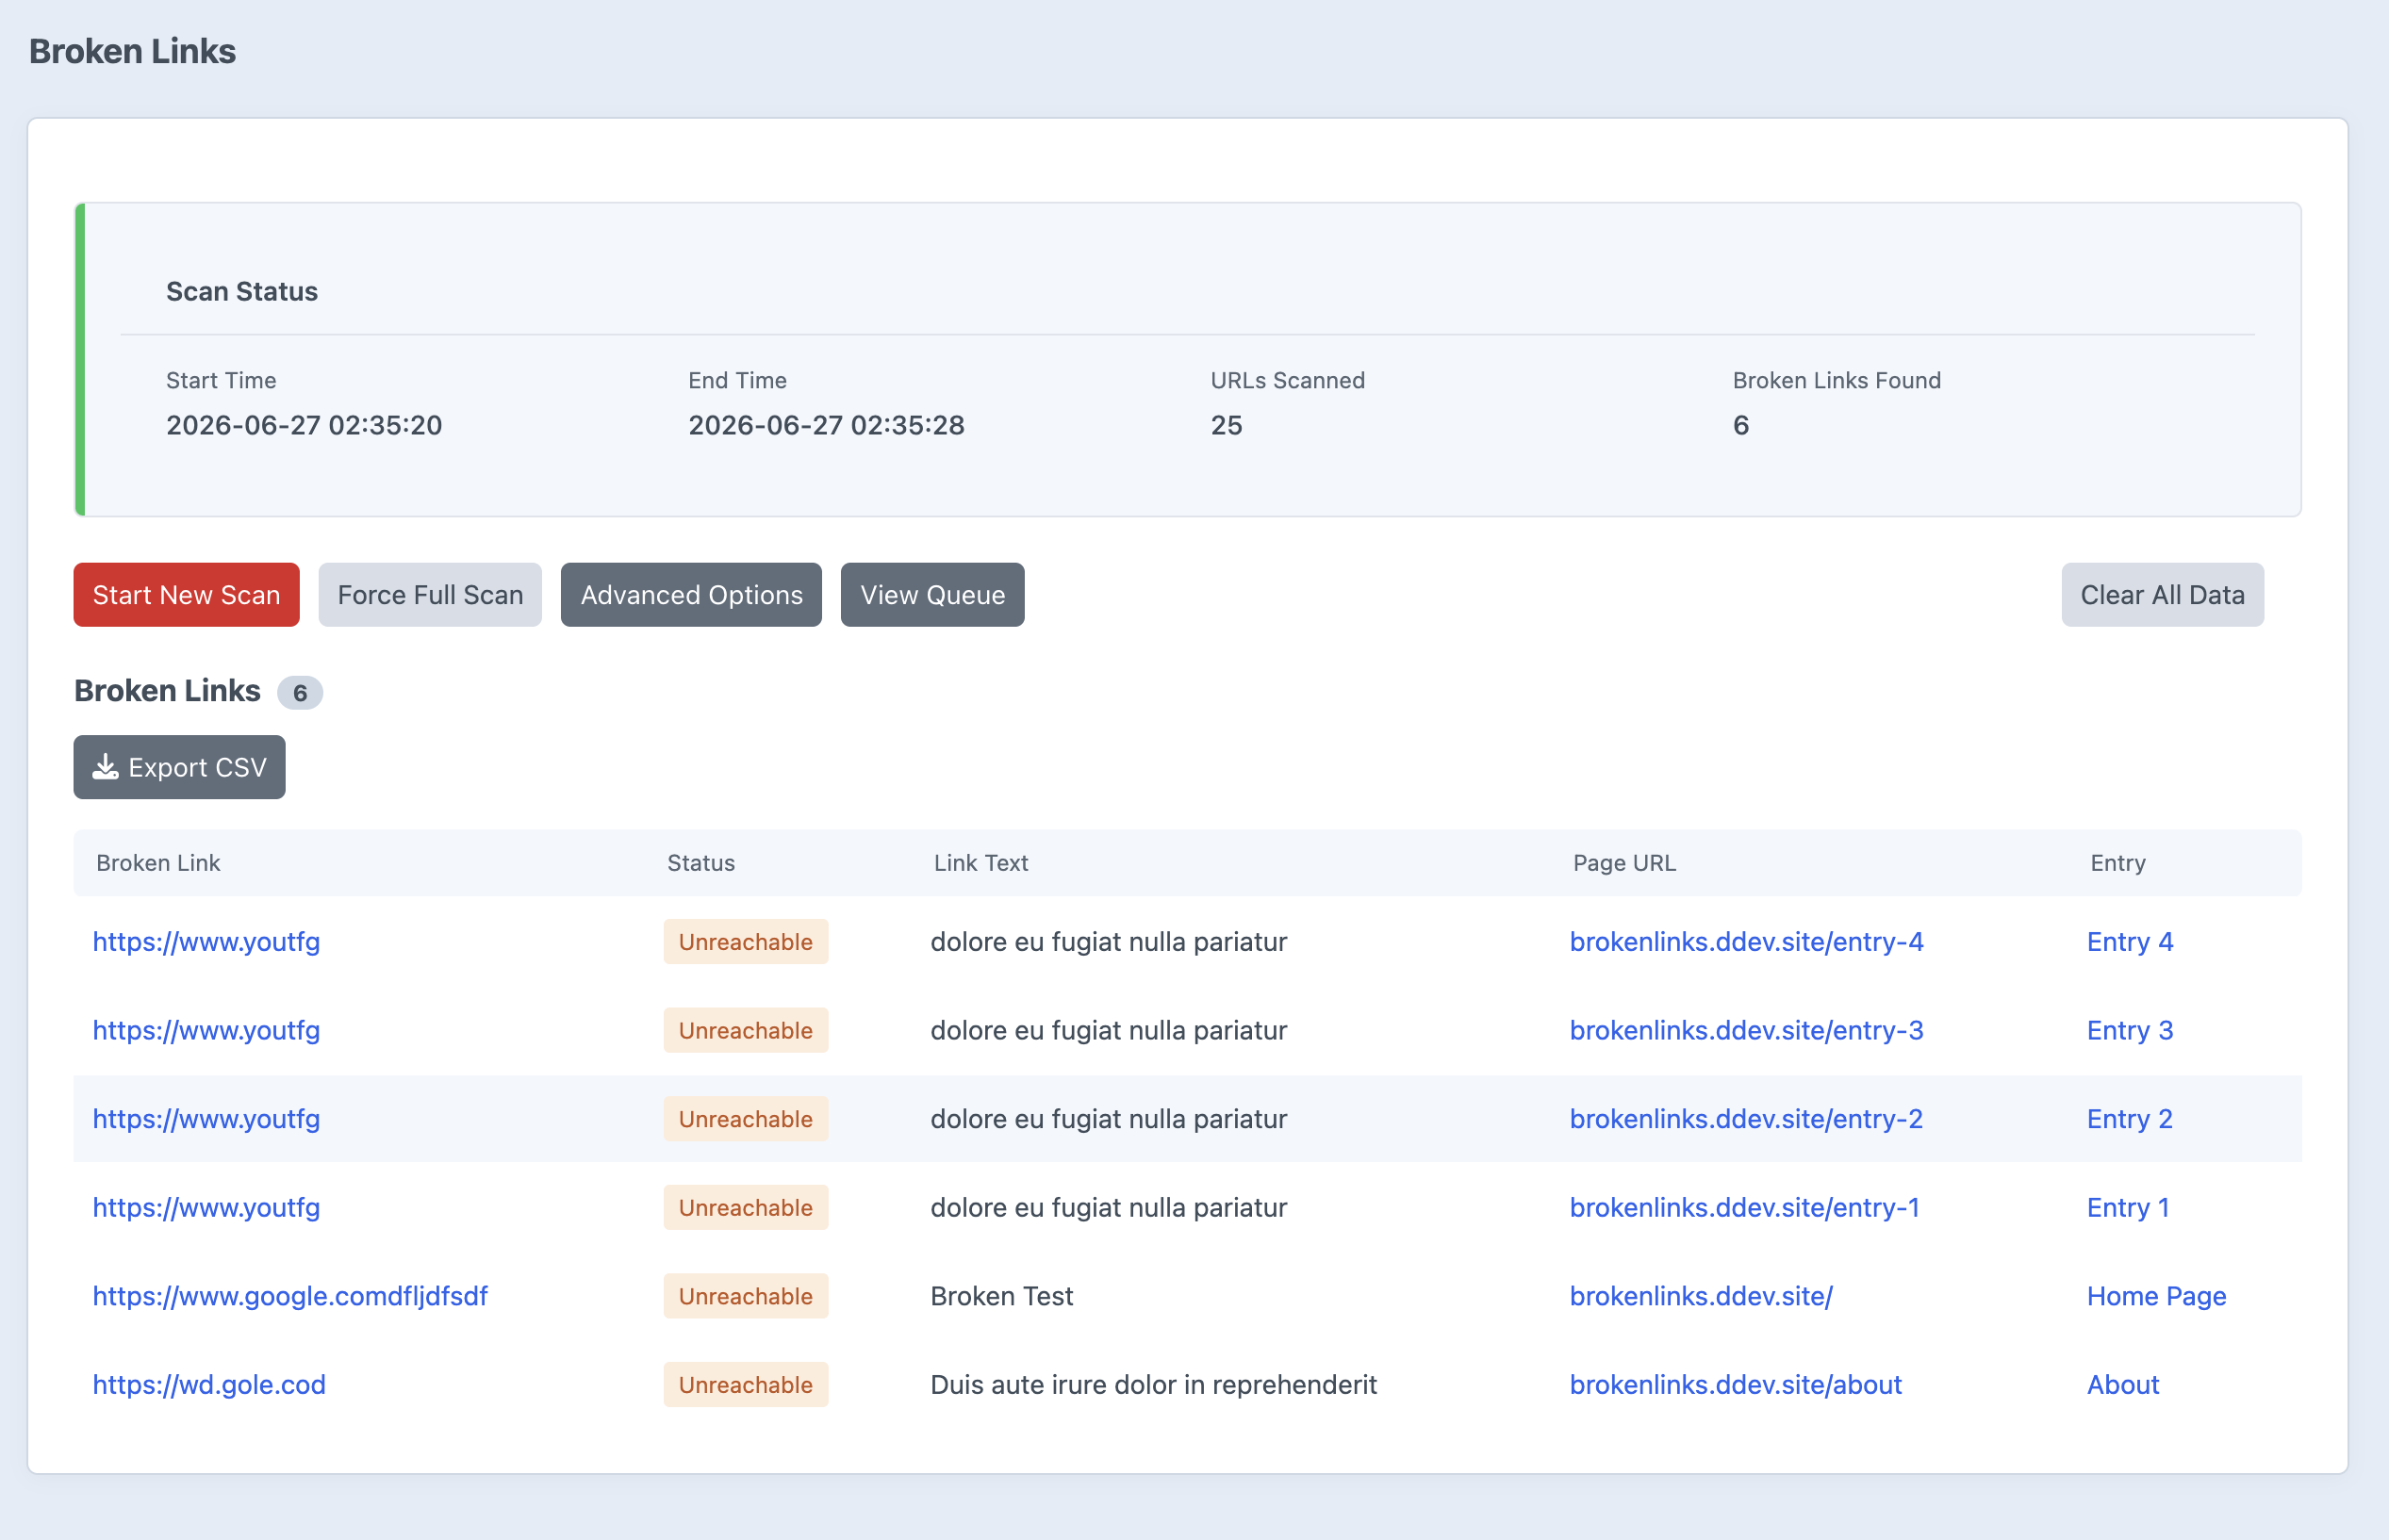Click the Force Full Scan button
2389x1540 pixels.
pos(430,595)
